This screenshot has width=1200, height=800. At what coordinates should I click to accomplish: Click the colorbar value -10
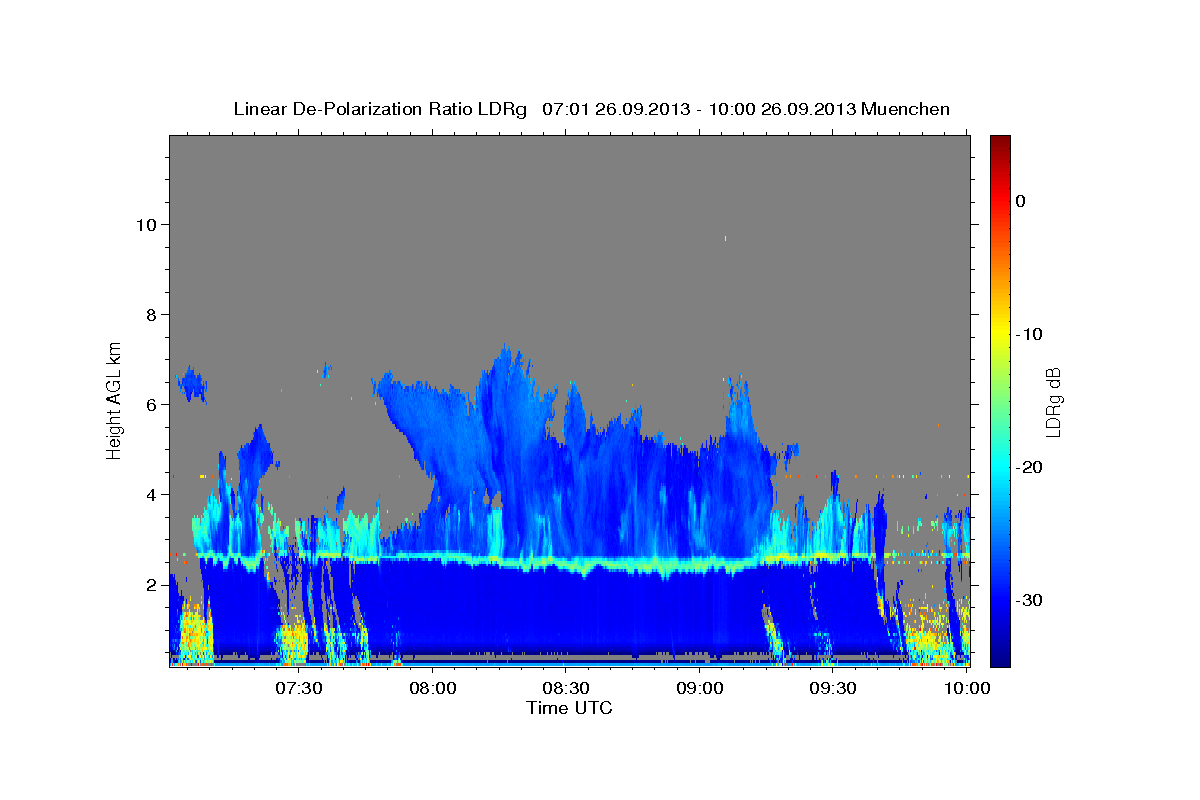1030,334
